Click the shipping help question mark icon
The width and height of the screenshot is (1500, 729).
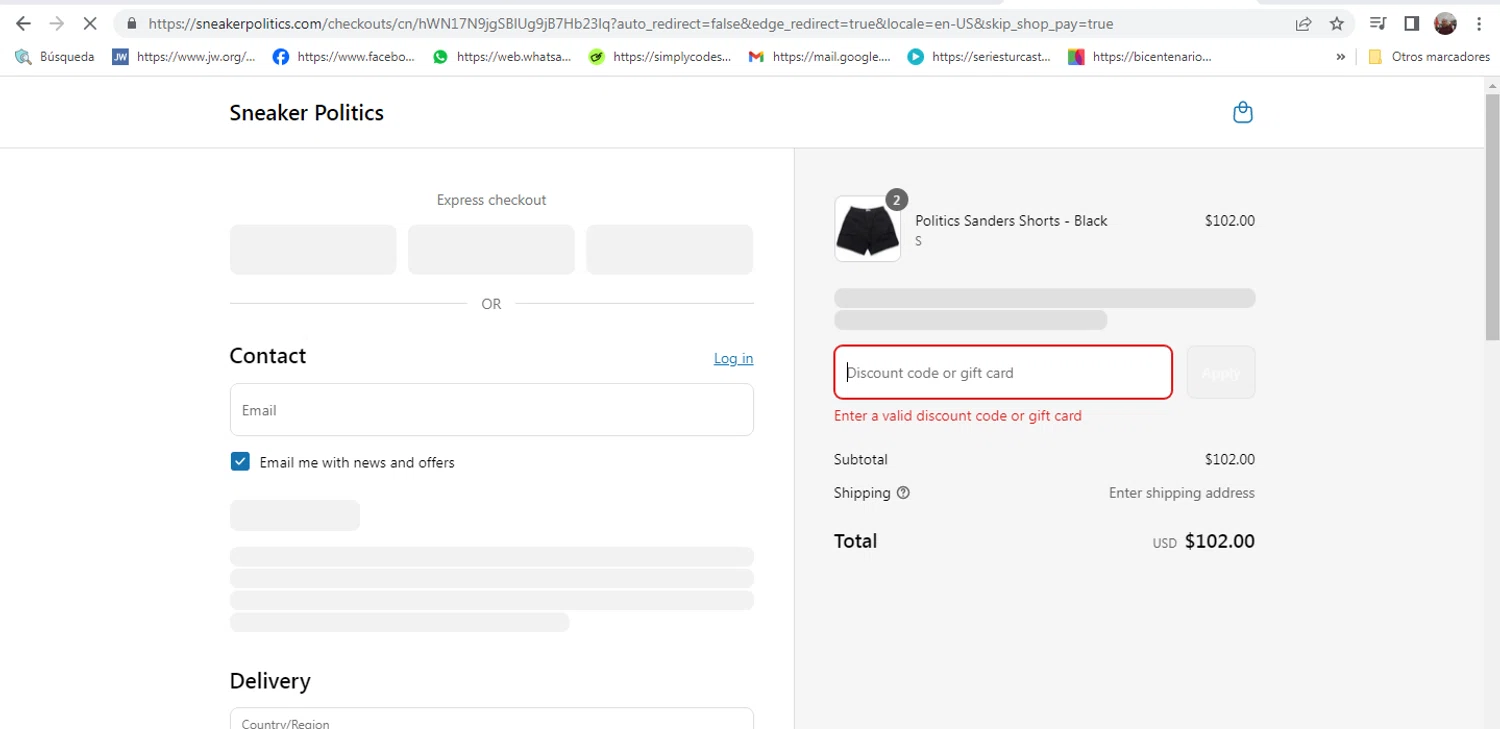(x=903, y=493)
